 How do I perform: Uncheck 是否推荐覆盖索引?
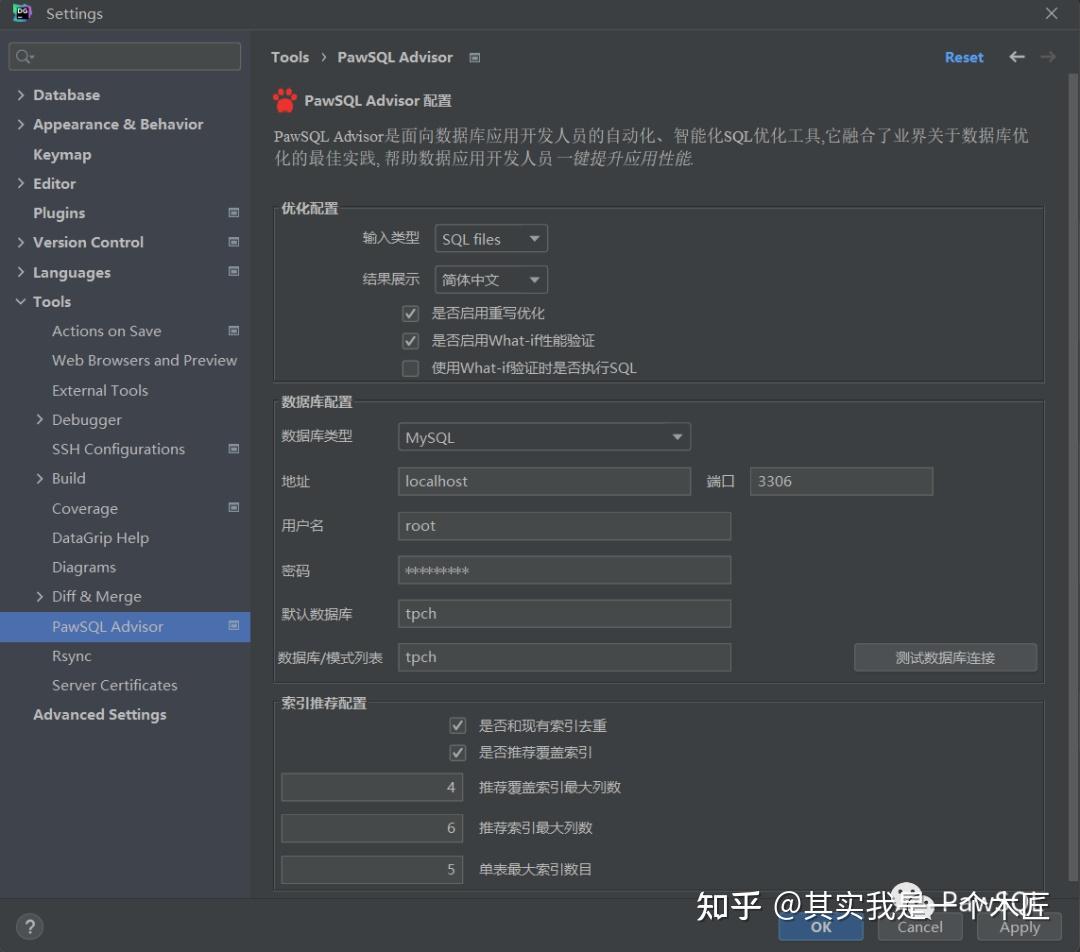(x=457, y=752)
